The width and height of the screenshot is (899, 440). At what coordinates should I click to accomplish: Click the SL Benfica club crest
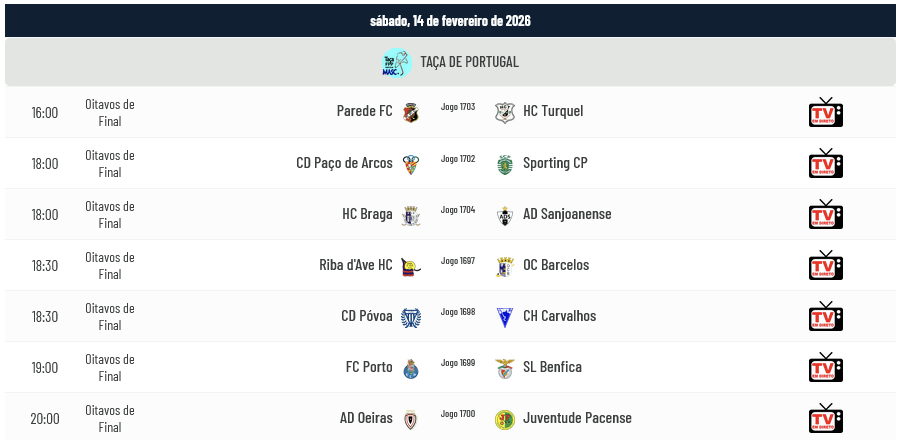click(x=504, y=368)
